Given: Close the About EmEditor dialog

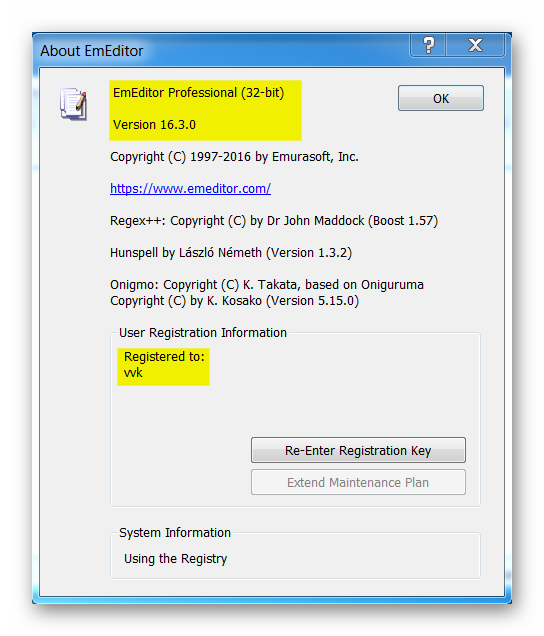Looking at the screenshot, I should [x=475, y=45].
